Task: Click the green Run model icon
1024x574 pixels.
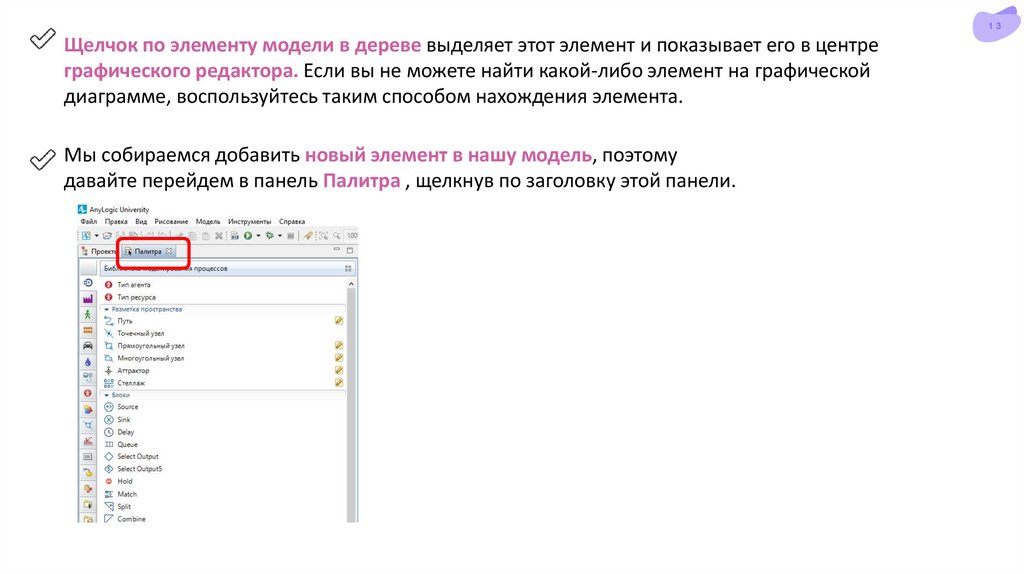Action: (x=248, y=236)
